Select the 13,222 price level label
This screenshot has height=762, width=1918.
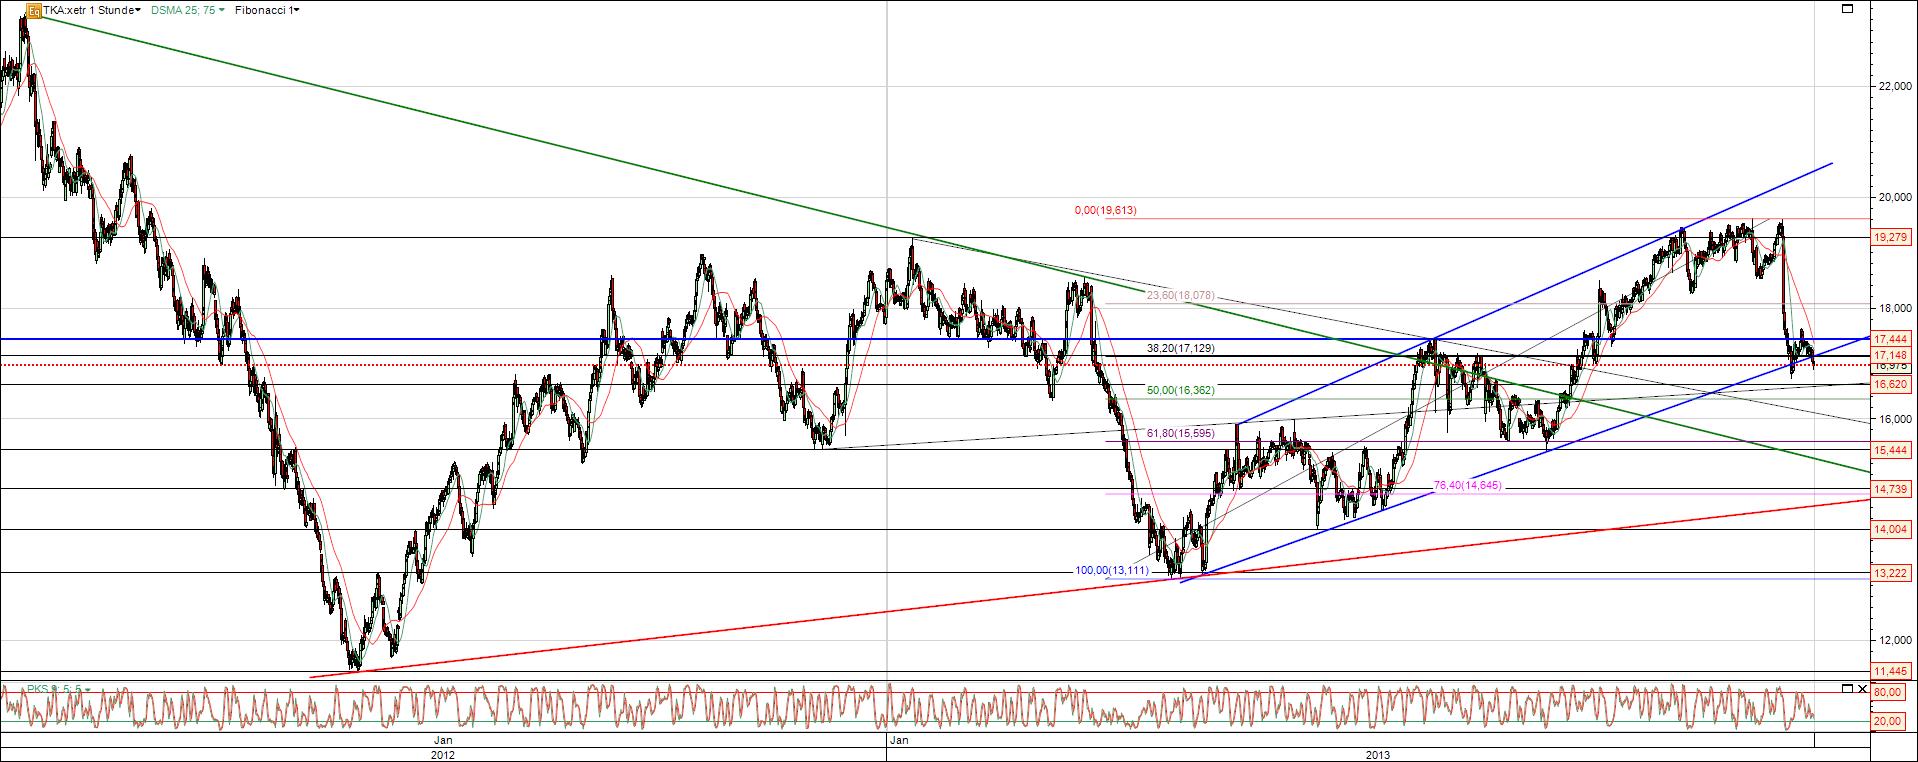(1891, 573)
